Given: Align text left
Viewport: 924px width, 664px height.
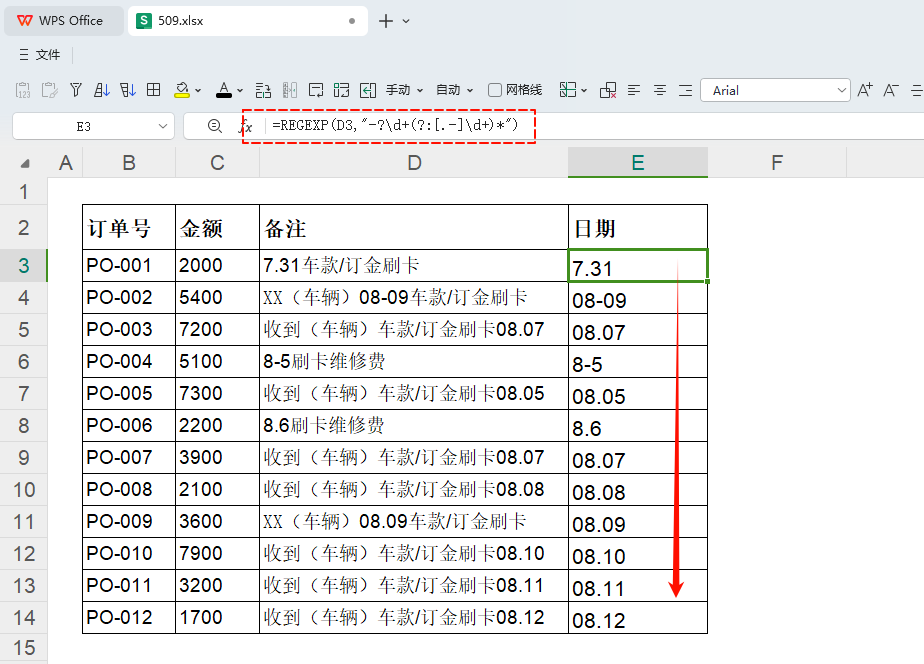Looking at the screenshot, I should 634,90.
